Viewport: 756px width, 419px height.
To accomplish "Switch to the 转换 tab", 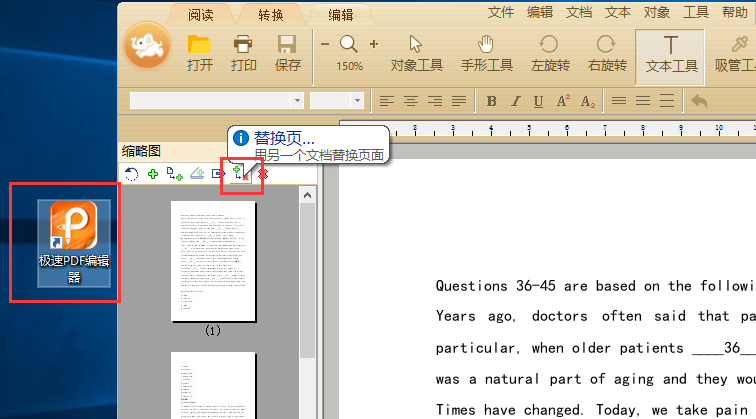I will coord(271,15).
